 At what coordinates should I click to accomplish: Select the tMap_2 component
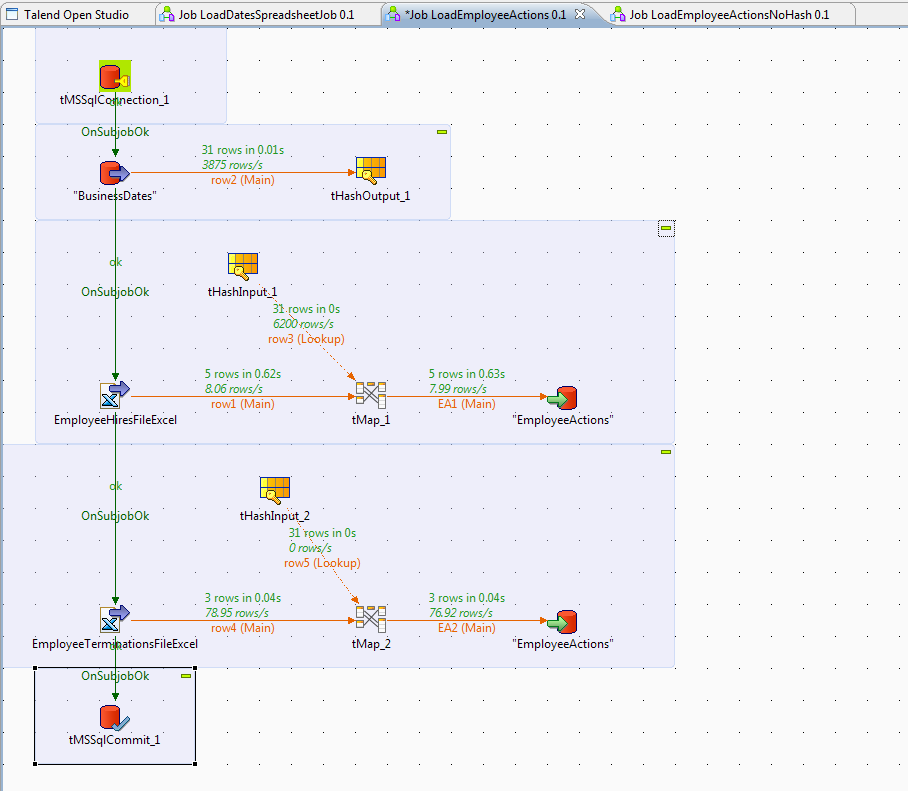(x=371, y=619)
